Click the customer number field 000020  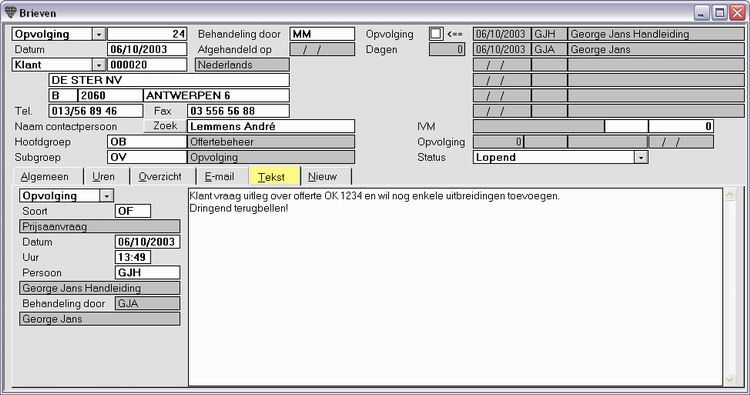click(147, 65)
